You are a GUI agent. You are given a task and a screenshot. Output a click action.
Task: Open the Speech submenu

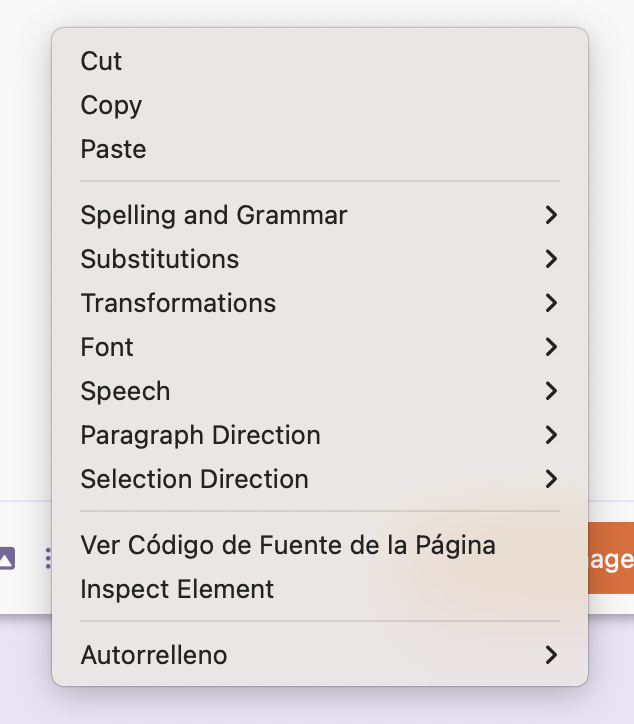(x=320, y=391)
